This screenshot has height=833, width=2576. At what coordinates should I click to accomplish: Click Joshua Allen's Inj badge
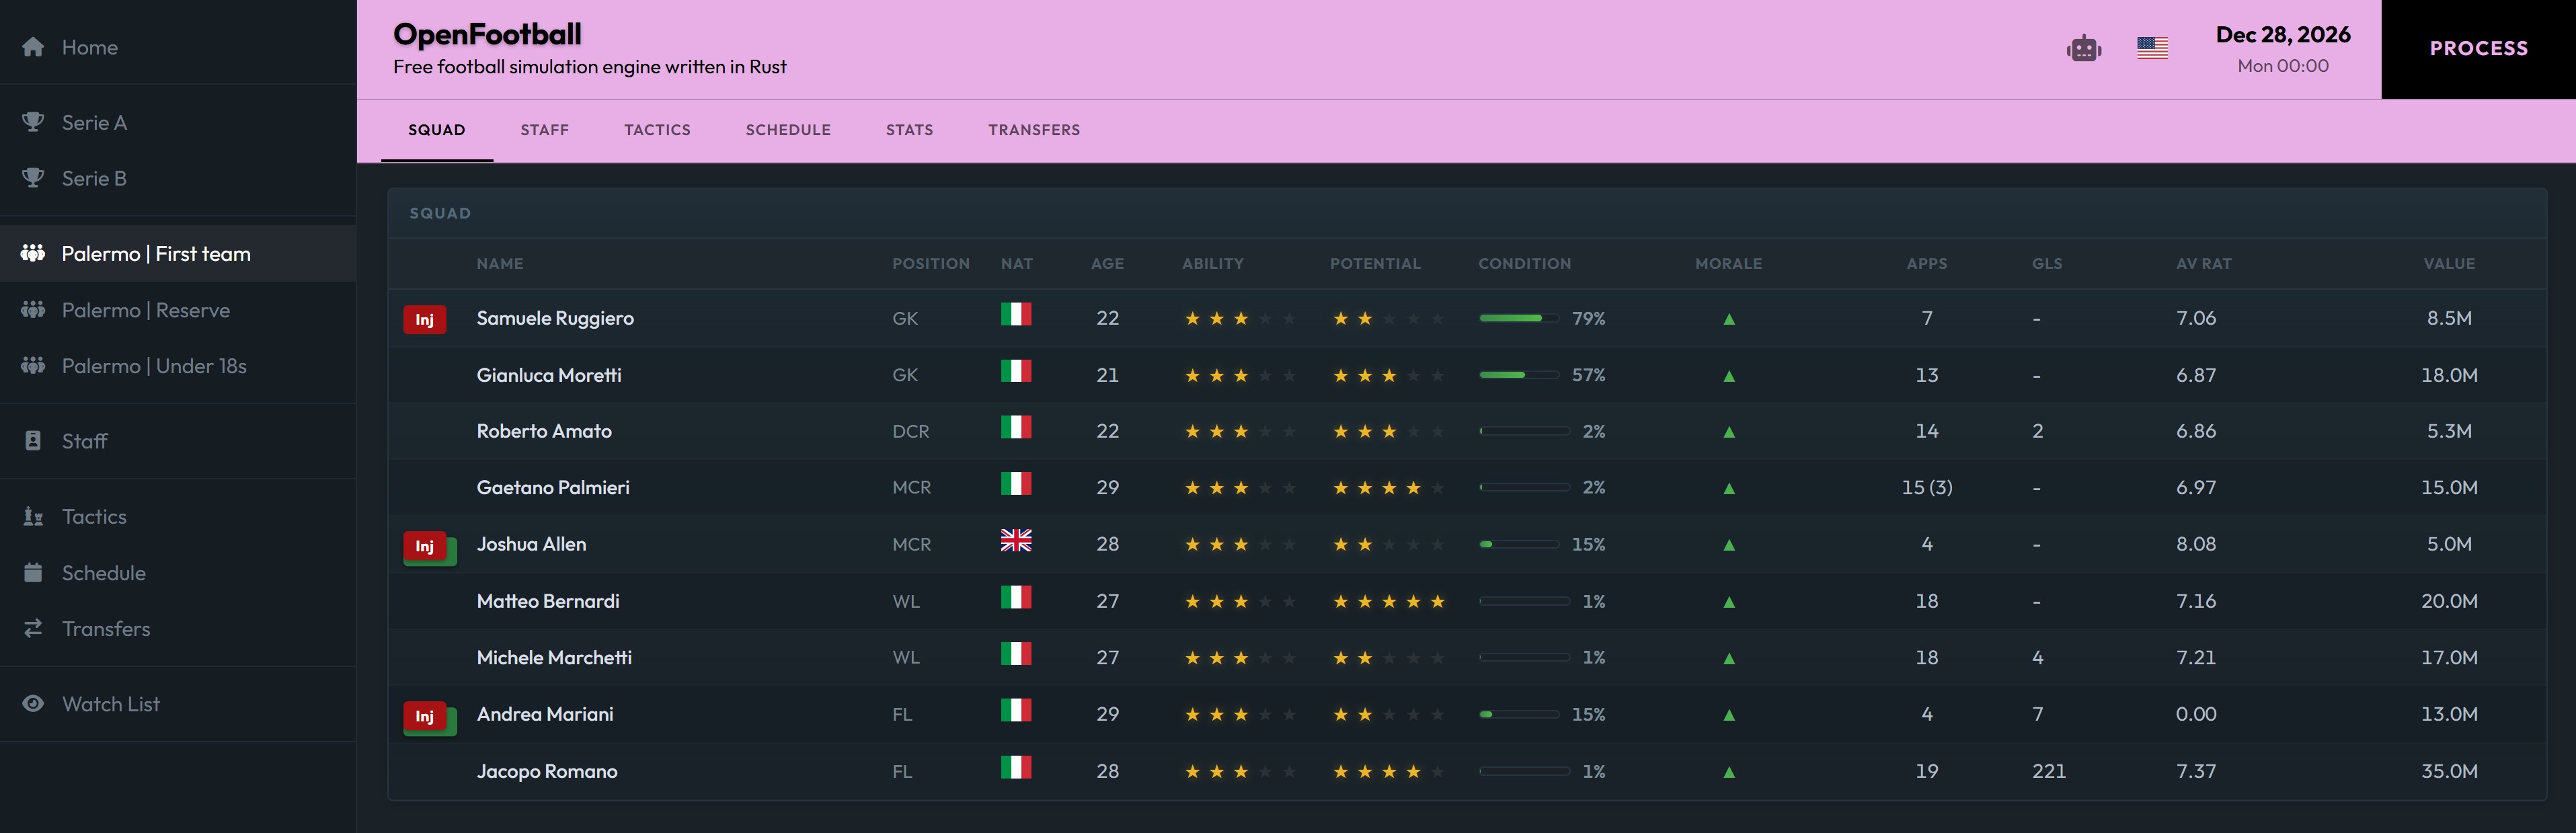click(425, 546)
